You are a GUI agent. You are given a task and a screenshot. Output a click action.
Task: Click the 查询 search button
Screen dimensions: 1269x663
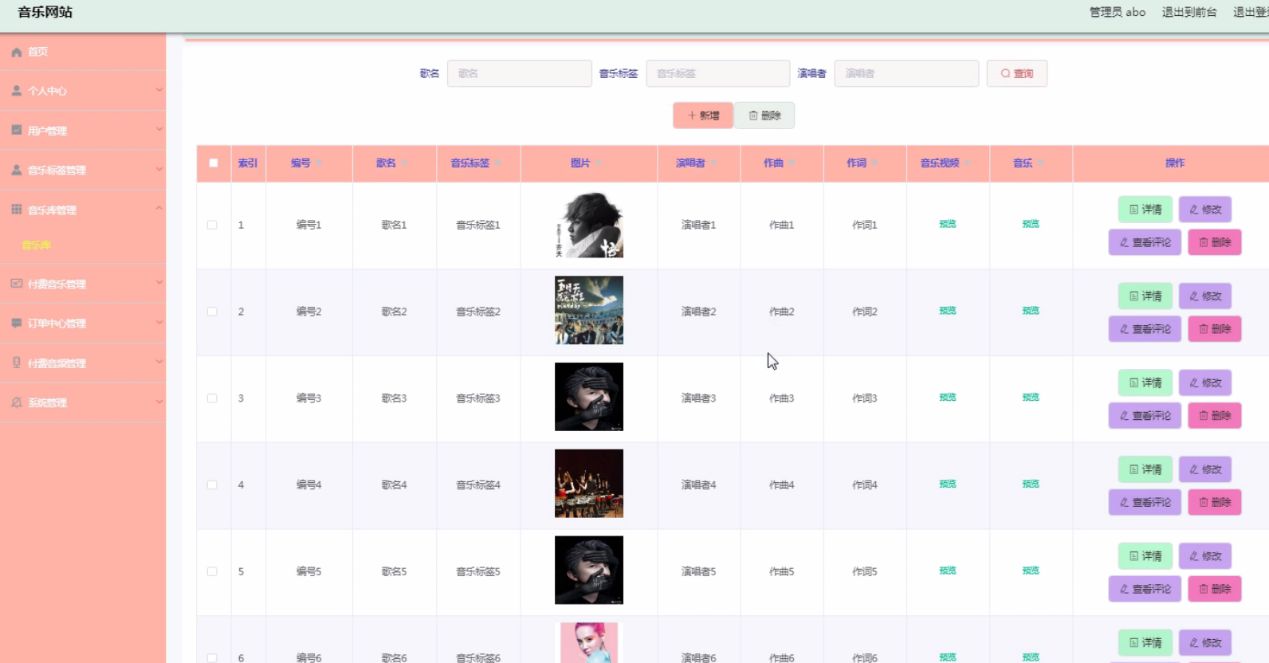1017,74
